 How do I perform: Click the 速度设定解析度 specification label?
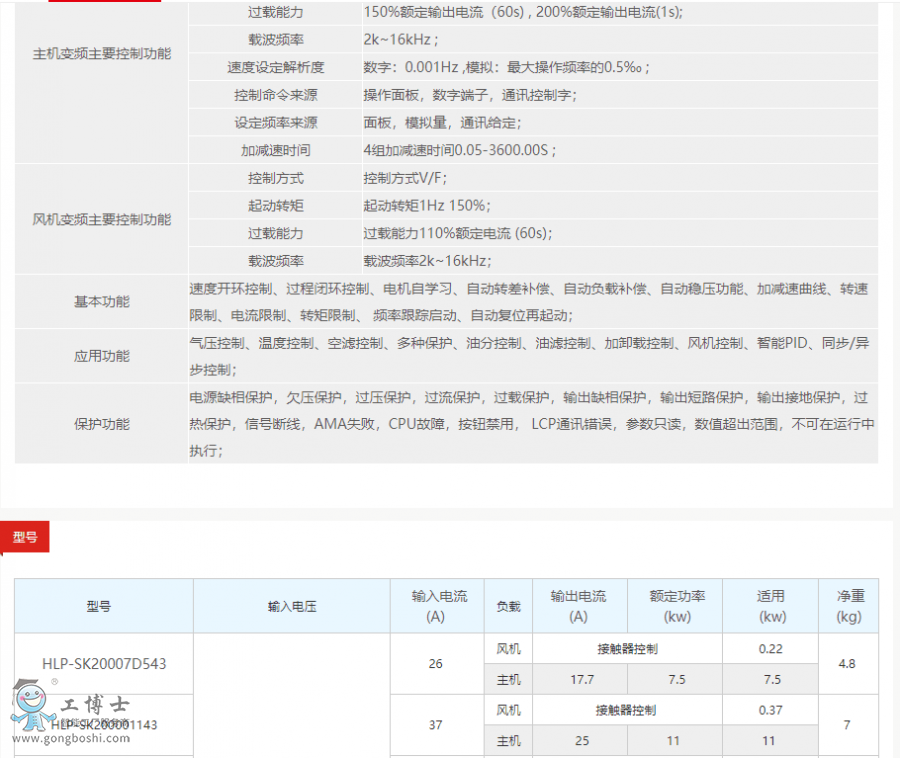tap(276, 68)
